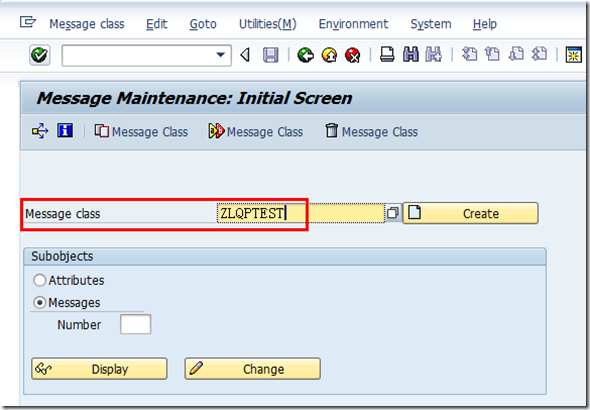
Task: Open the System menu
Action: (x=430, y=24)
